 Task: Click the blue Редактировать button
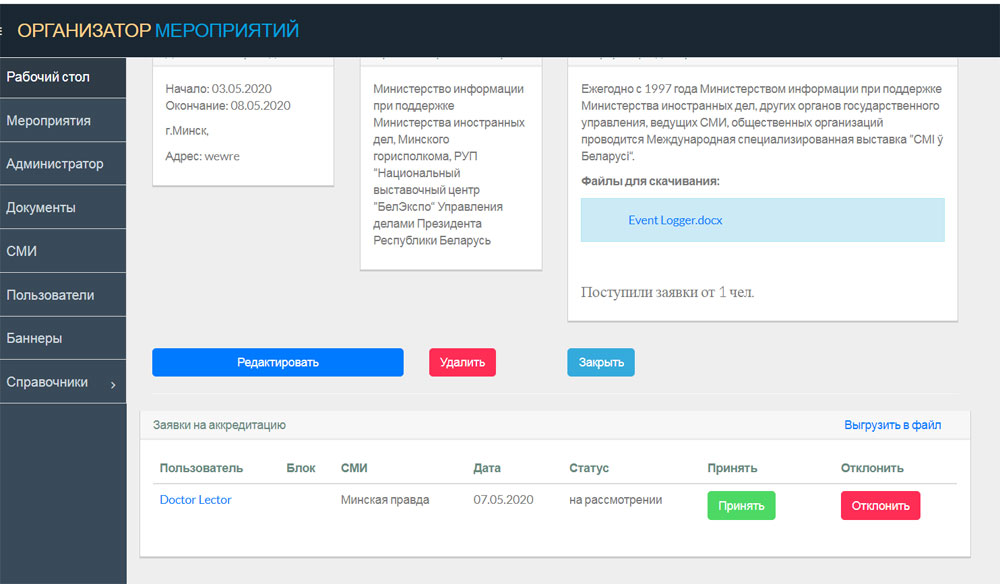[x=277, y=362]
